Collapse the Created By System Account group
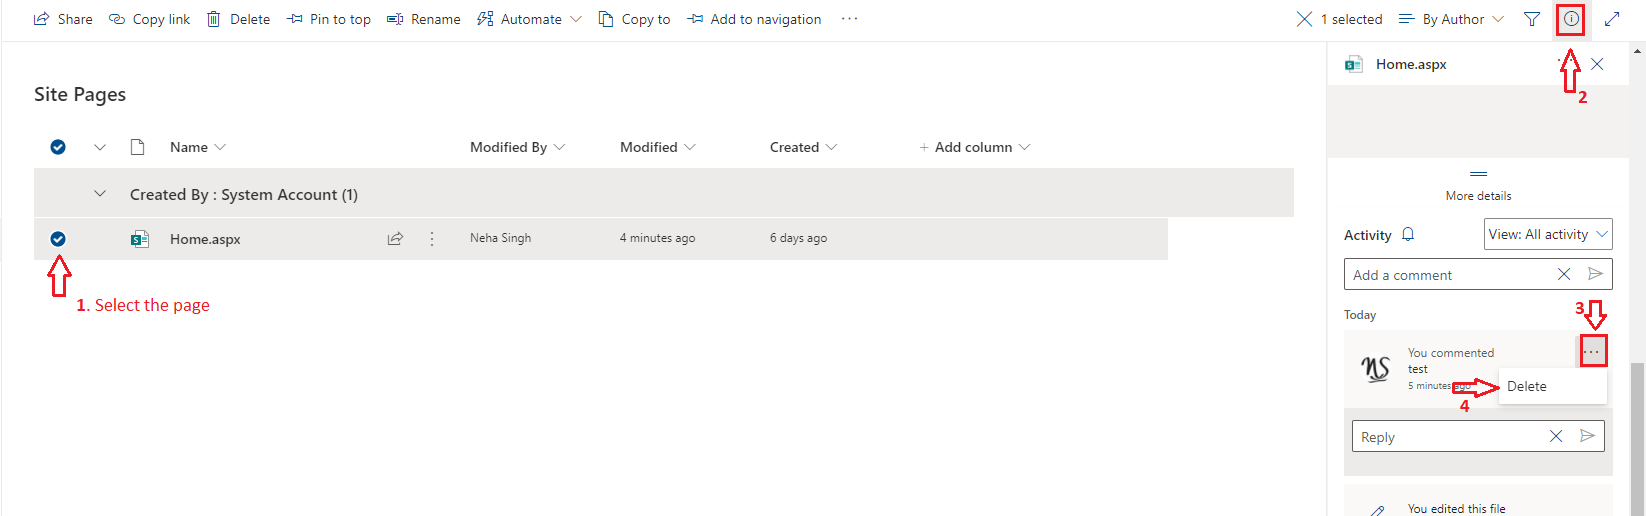Viewport: 1646px width, 516px height. coord(100,194)
